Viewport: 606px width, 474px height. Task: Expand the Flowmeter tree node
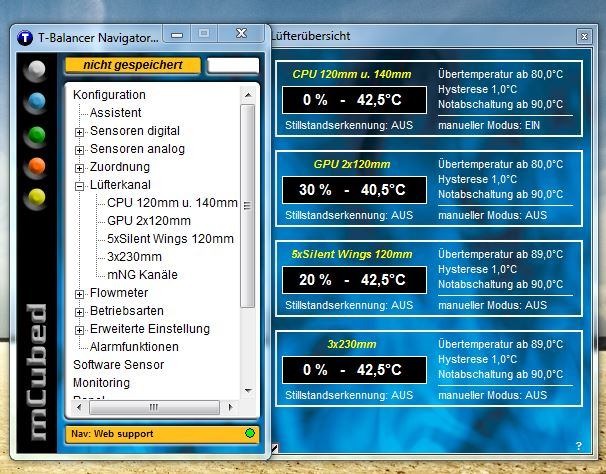coord(79,294)
